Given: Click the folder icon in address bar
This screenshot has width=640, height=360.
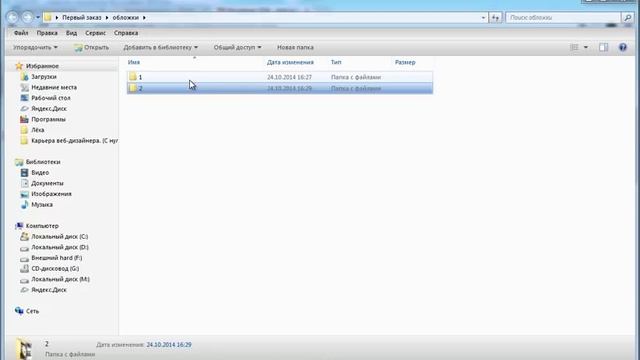Looking at the screenshot, I should click(48, 18).
